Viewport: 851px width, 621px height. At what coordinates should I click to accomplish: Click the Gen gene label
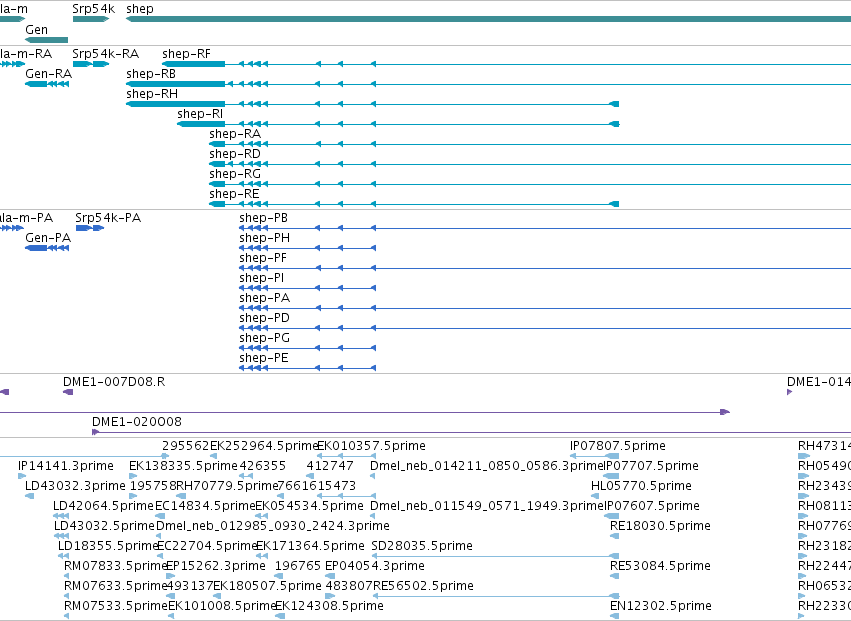[36, 30]
